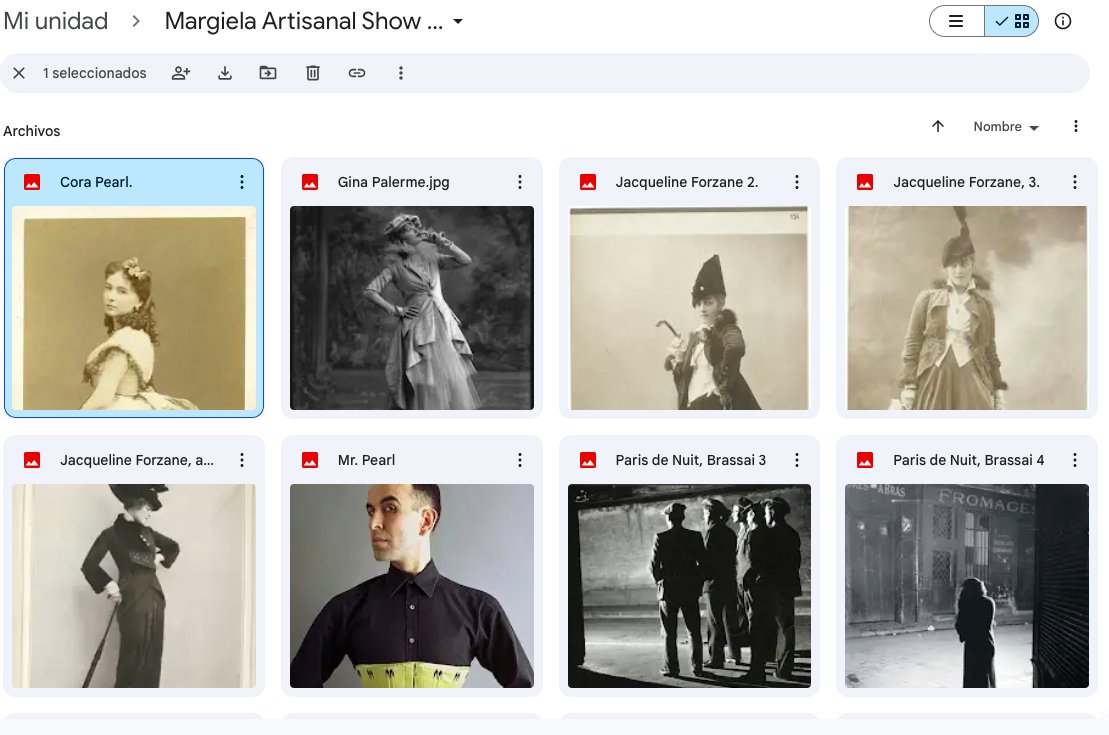Copy link to the selected file
The height and width of the screenshot is (735, 1109).
[356, 73]
